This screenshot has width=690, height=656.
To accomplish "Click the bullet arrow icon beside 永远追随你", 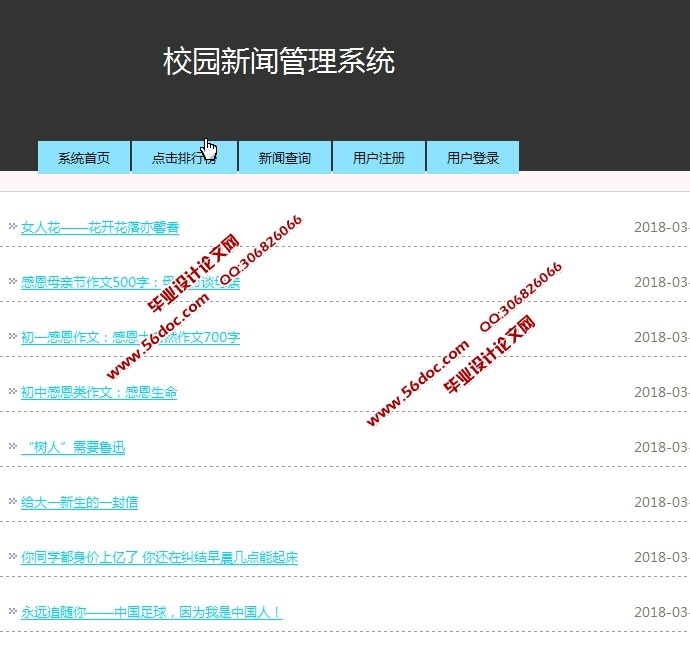I will pyautogui.click(x=12, y=612).
